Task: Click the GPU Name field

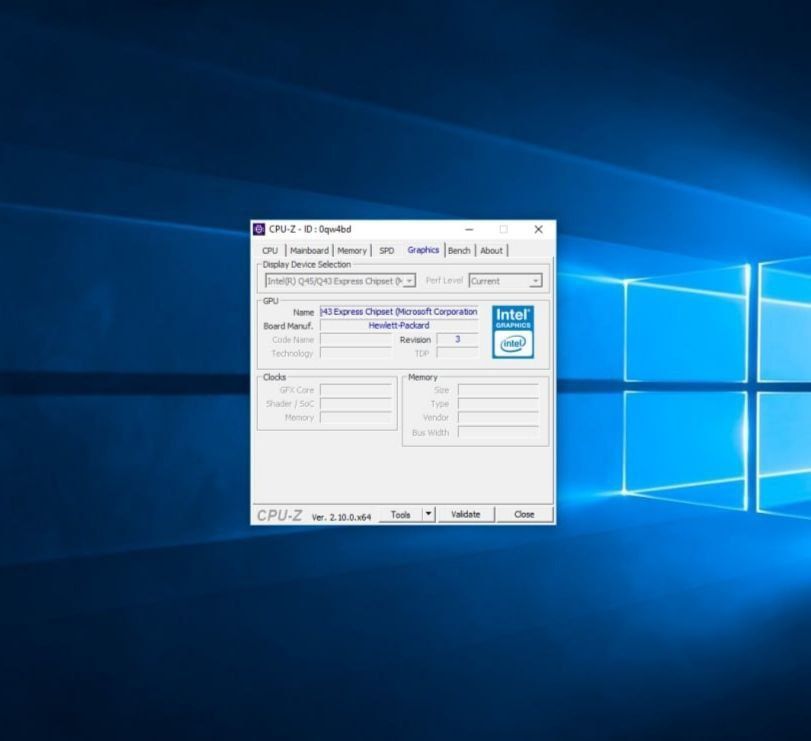Action: coord(399,312)
